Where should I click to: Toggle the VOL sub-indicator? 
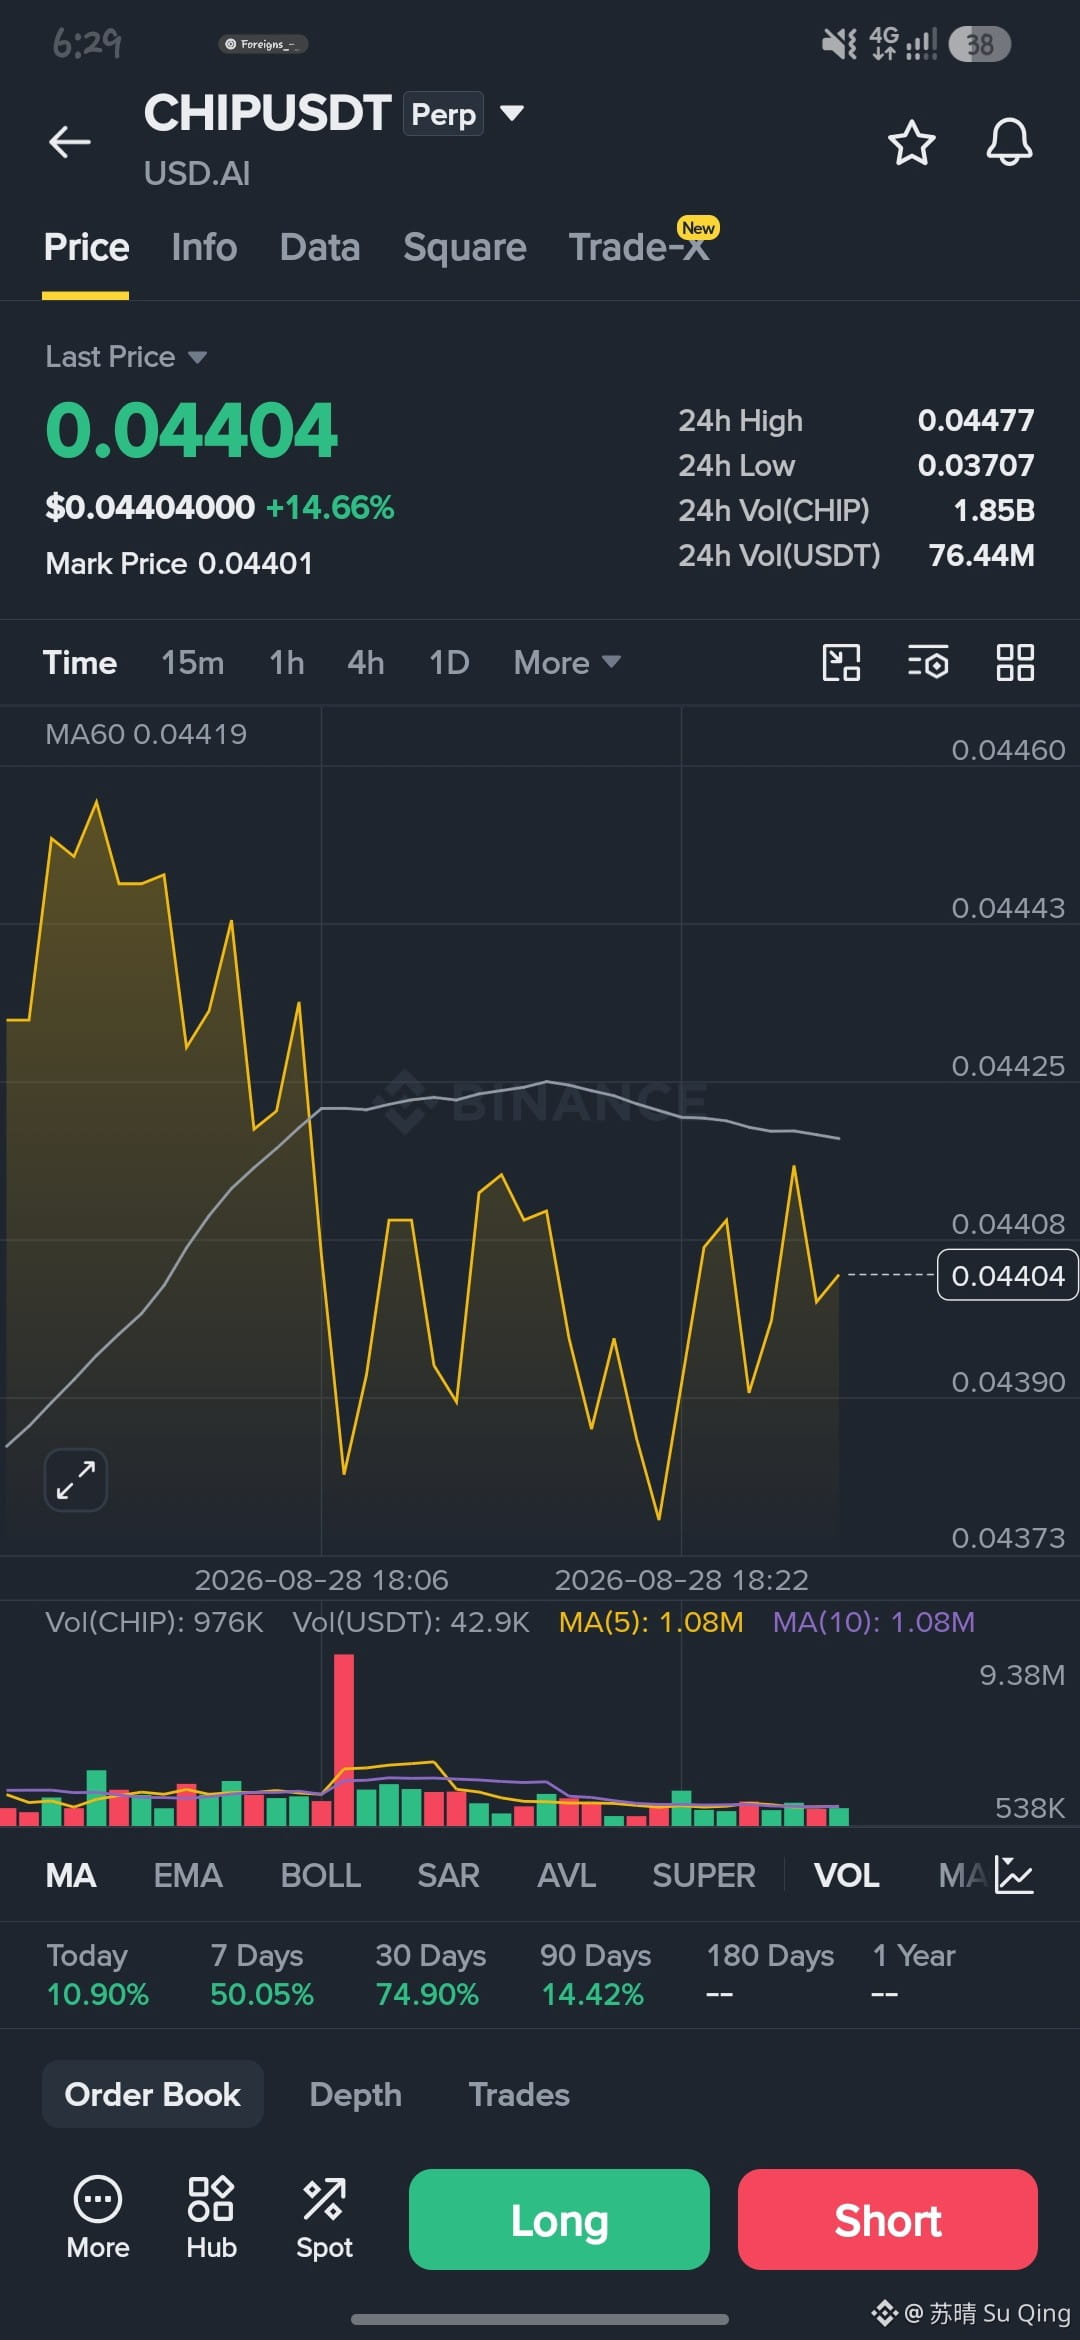point(846,1875)
